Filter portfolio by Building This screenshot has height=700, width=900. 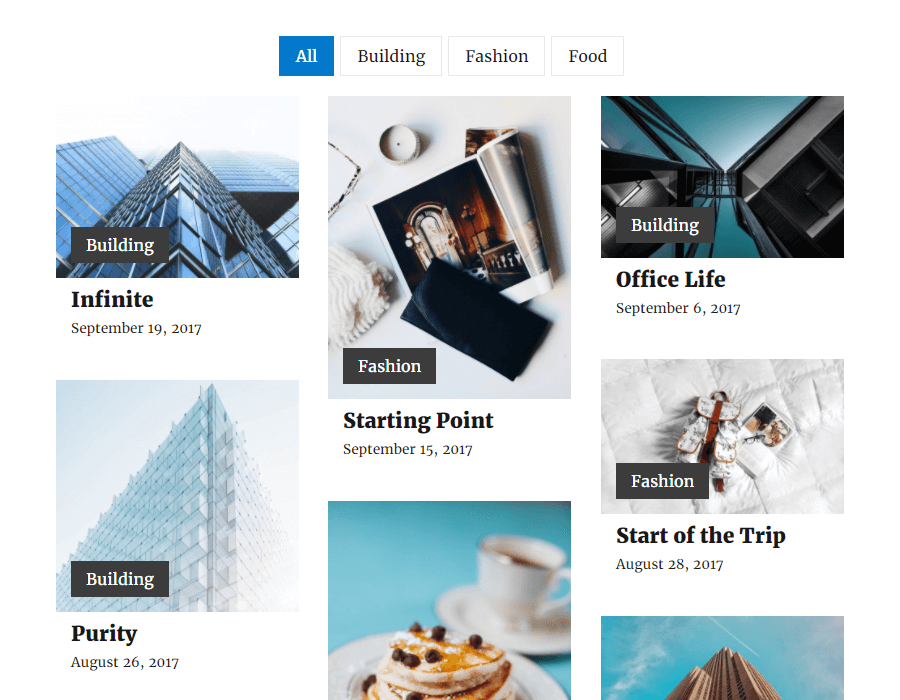(x=391, y=56)
